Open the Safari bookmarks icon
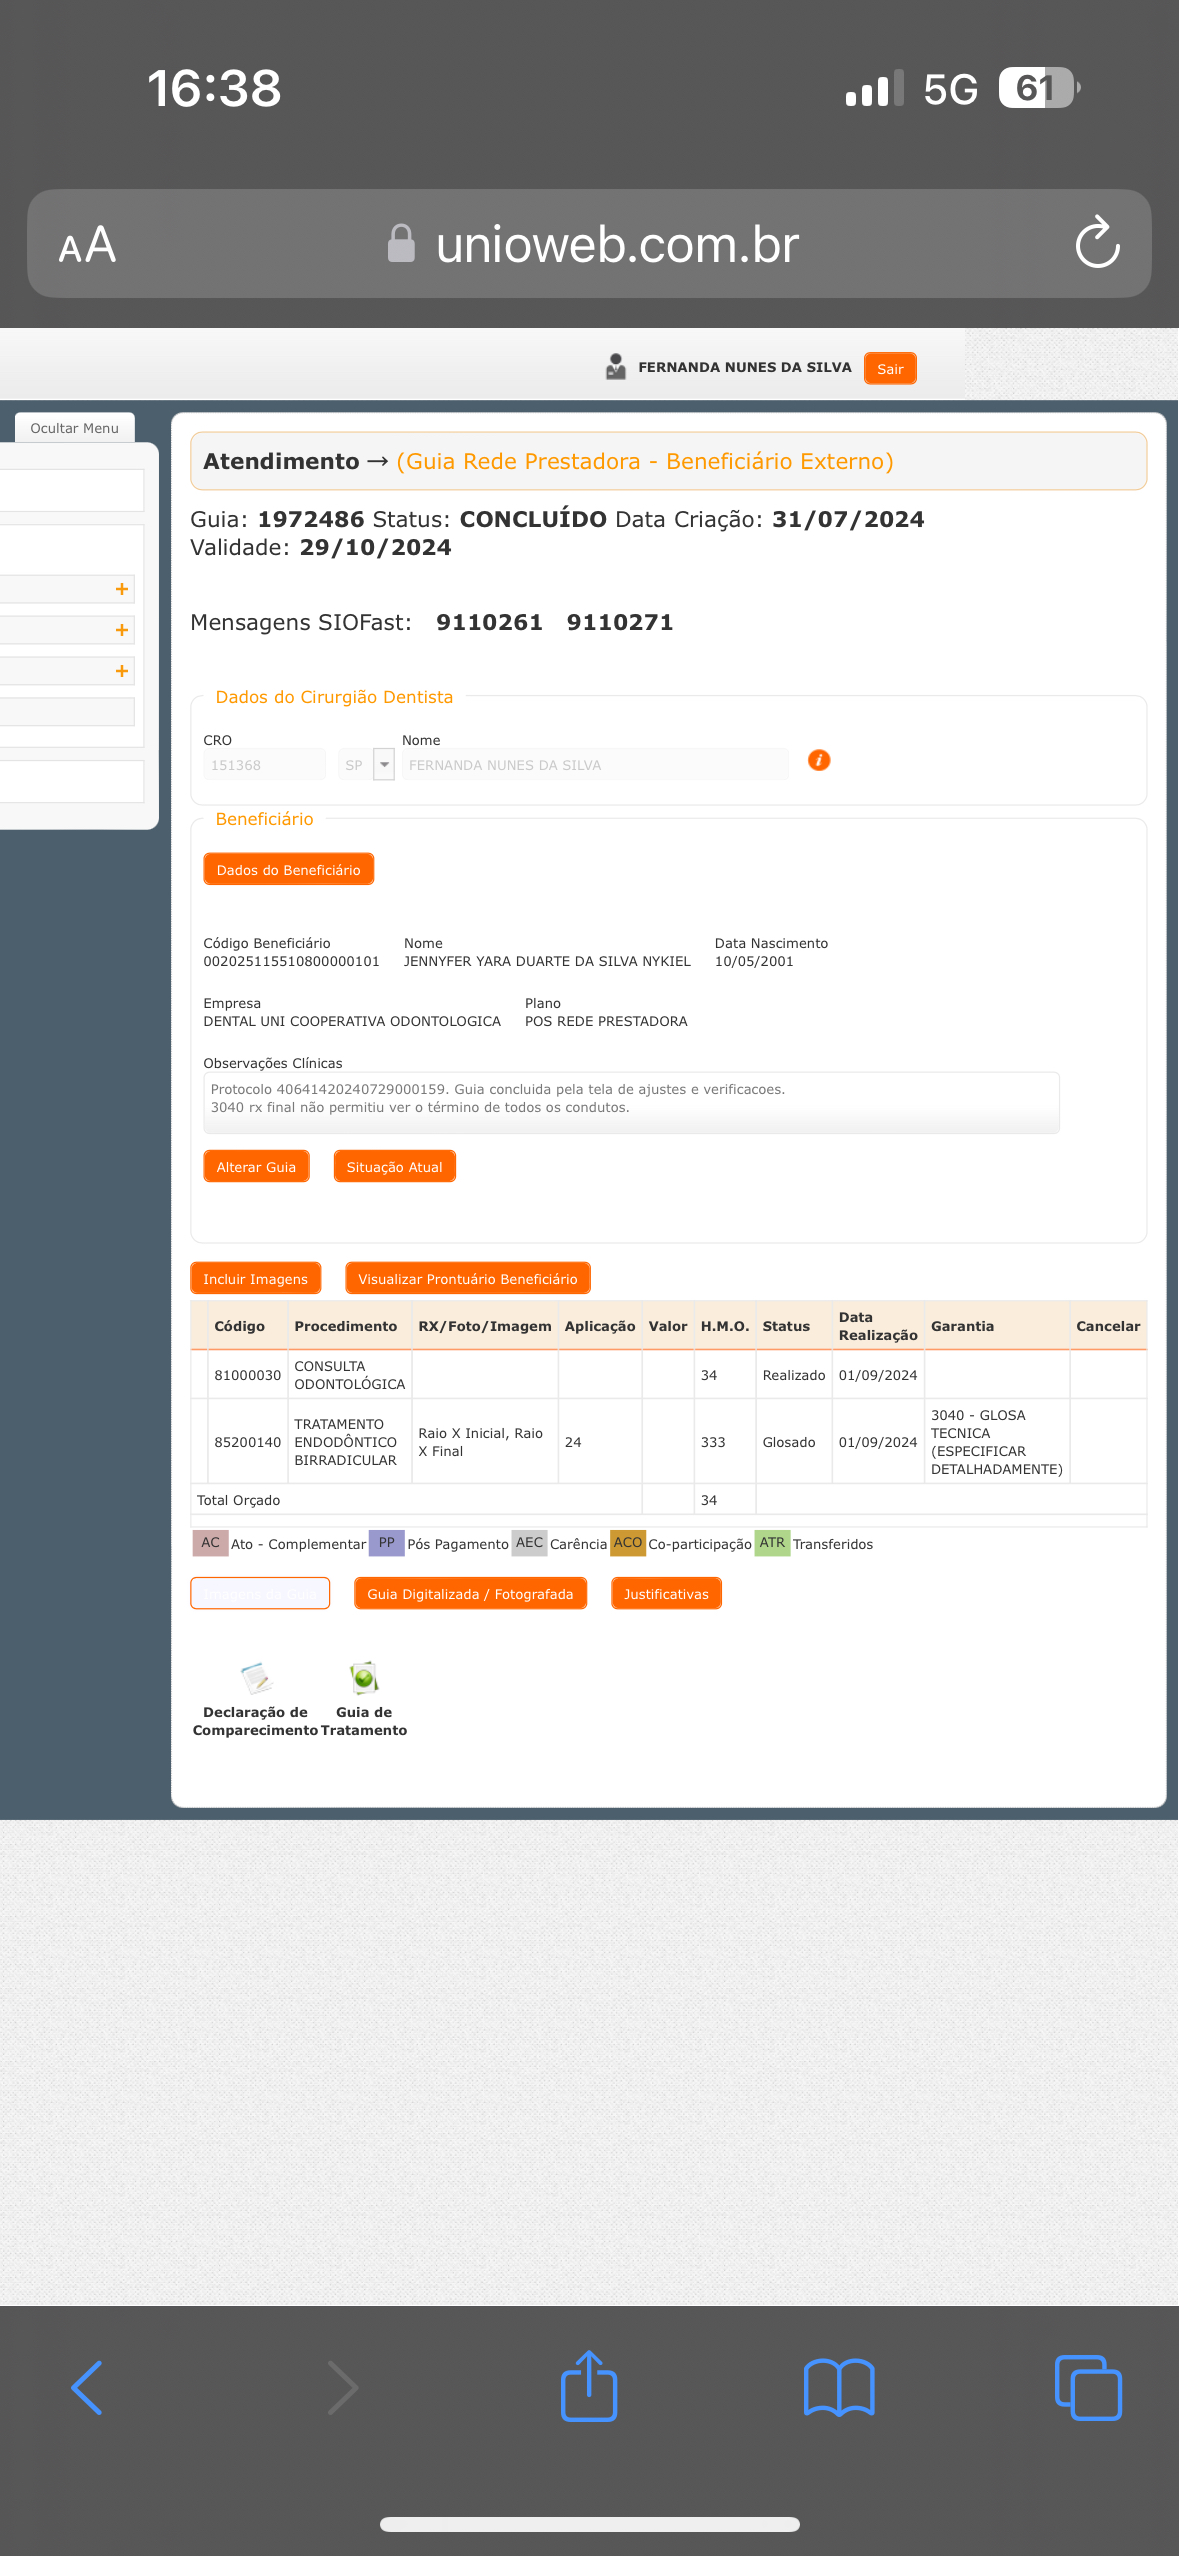The image size is (1179, 2556). 839,2388
